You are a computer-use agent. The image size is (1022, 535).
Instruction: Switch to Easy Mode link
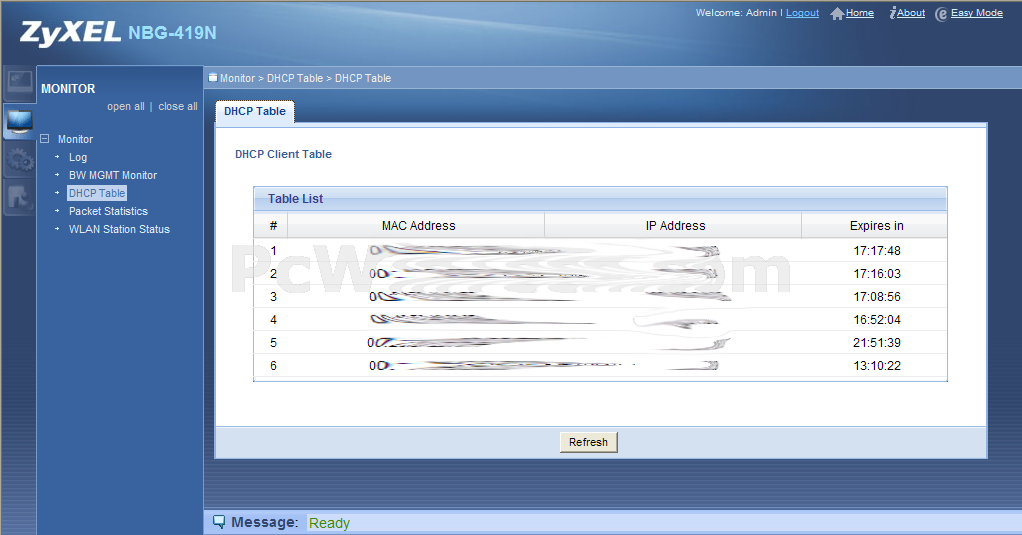[x=976, y=13]
